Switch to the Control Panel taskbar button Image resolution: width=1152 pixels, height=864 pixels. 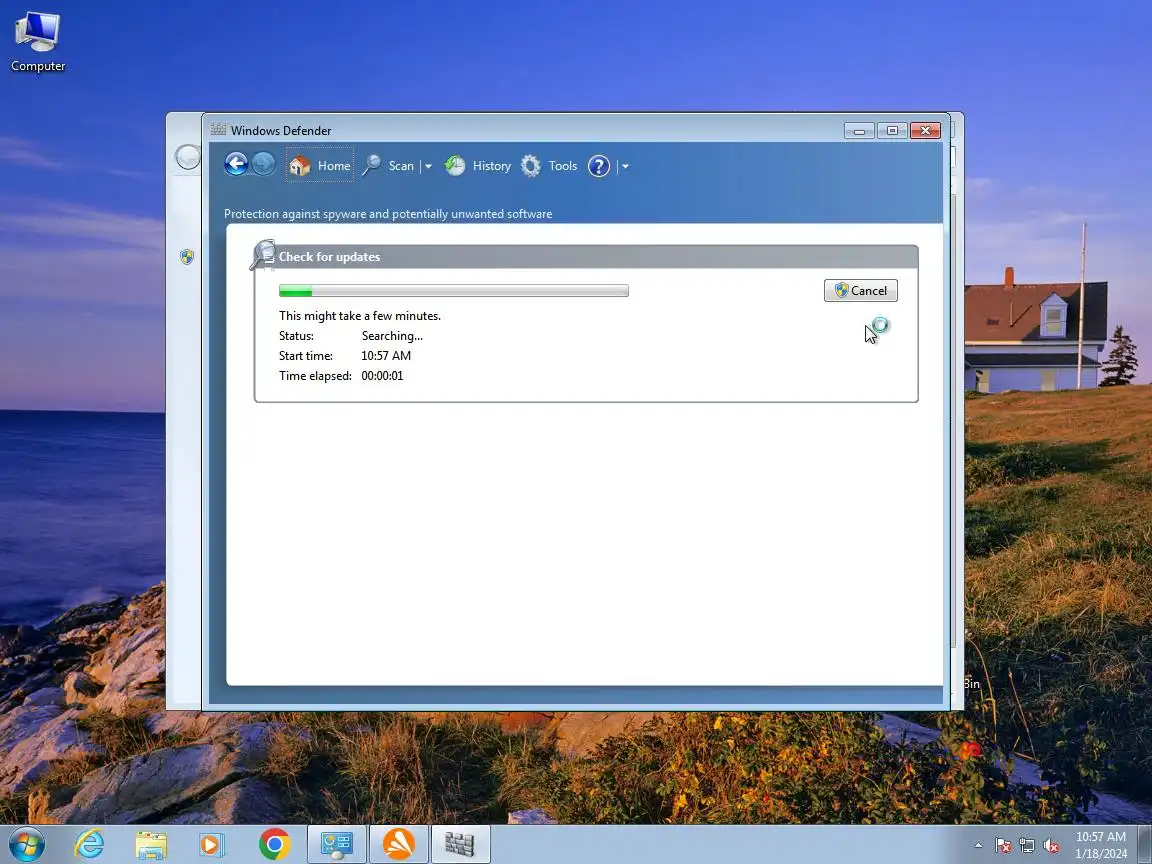(x=336, y=844)
